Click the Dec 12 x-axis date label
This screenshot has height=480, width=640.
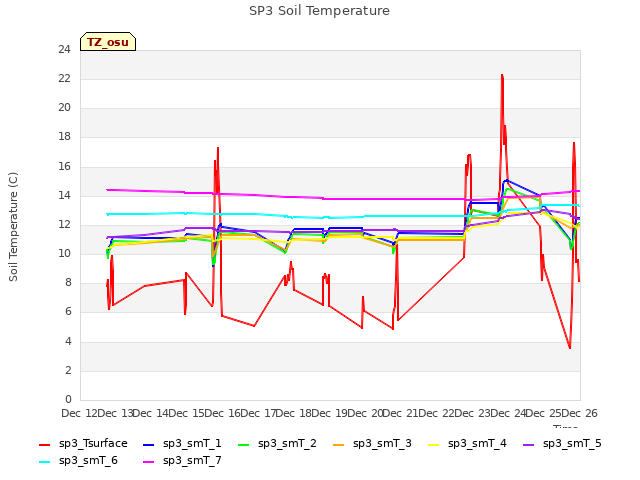click(80, 413)
